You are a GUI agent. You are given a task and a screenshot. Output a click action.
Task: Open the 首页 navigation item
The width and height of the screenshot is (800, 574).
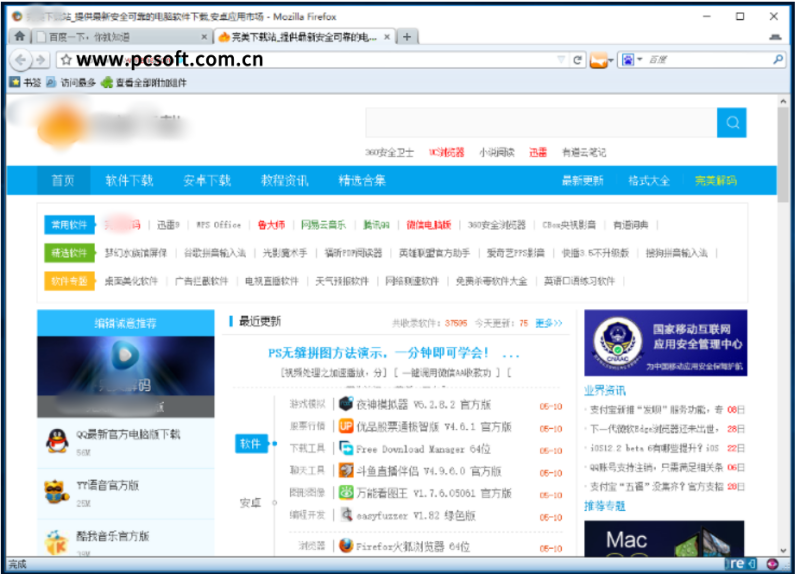click(x=63, y=180)
